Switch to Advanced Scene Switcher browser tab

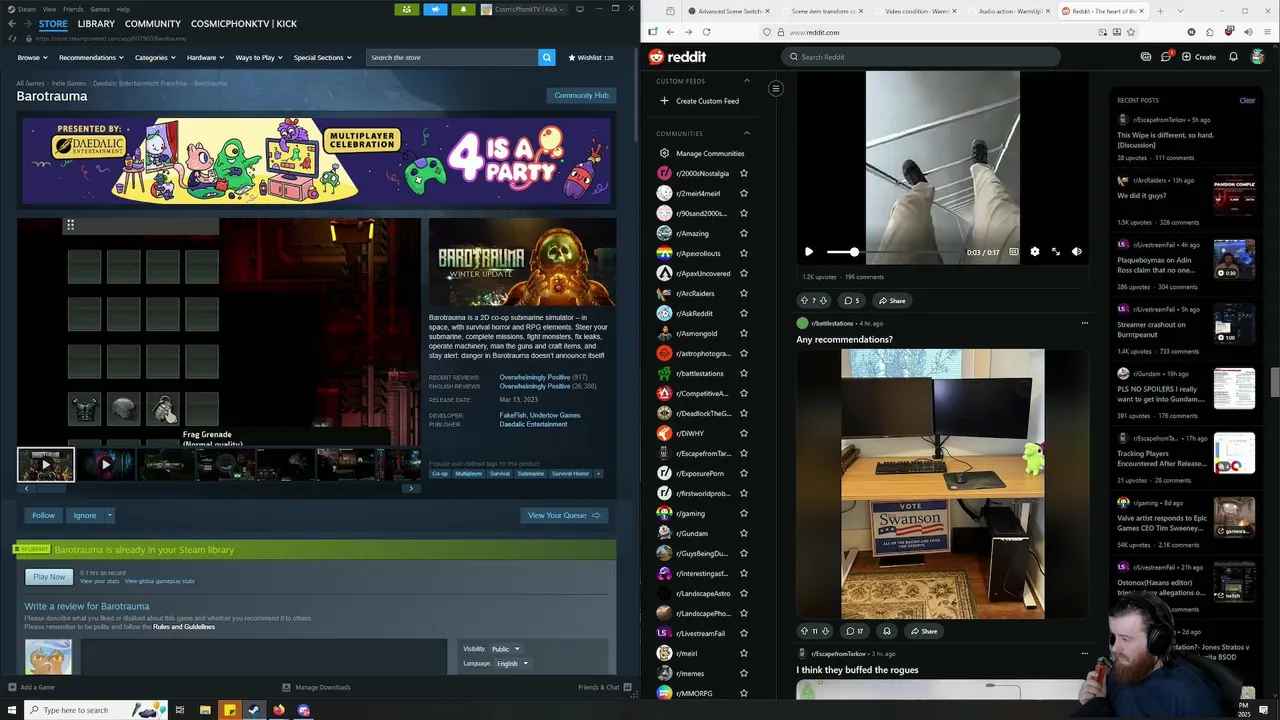point(729,11)
